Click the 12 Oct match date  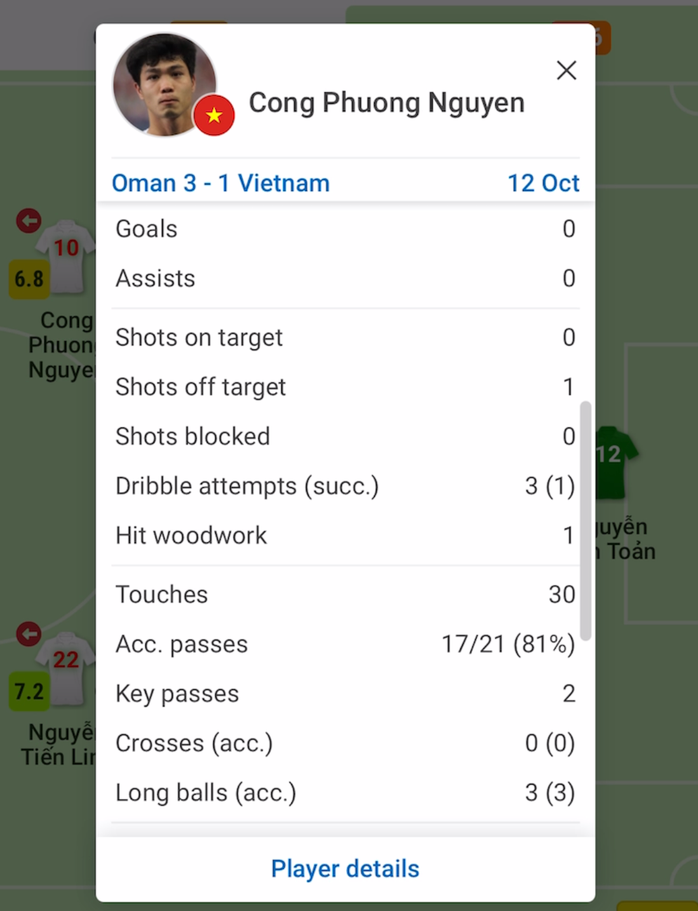click(x=543, y=183)
